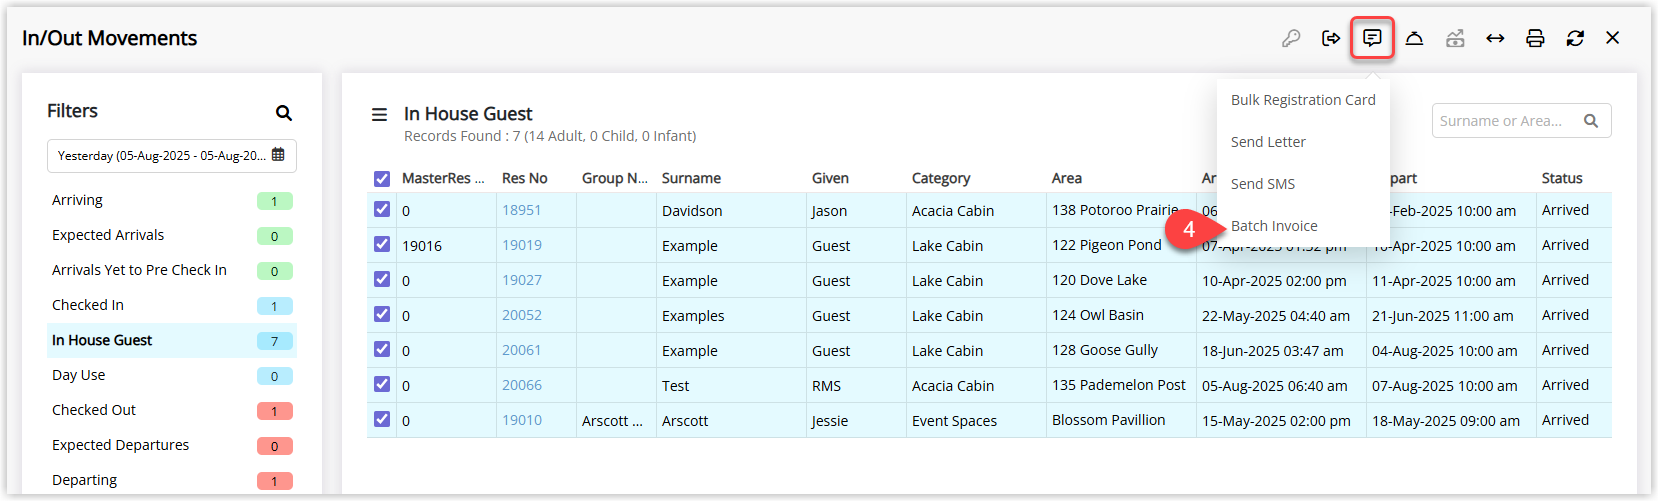The height and width of the screenshot is (502, 1659).
Task: Choose Send SMS menu option
Action: tap(1263, 184)
